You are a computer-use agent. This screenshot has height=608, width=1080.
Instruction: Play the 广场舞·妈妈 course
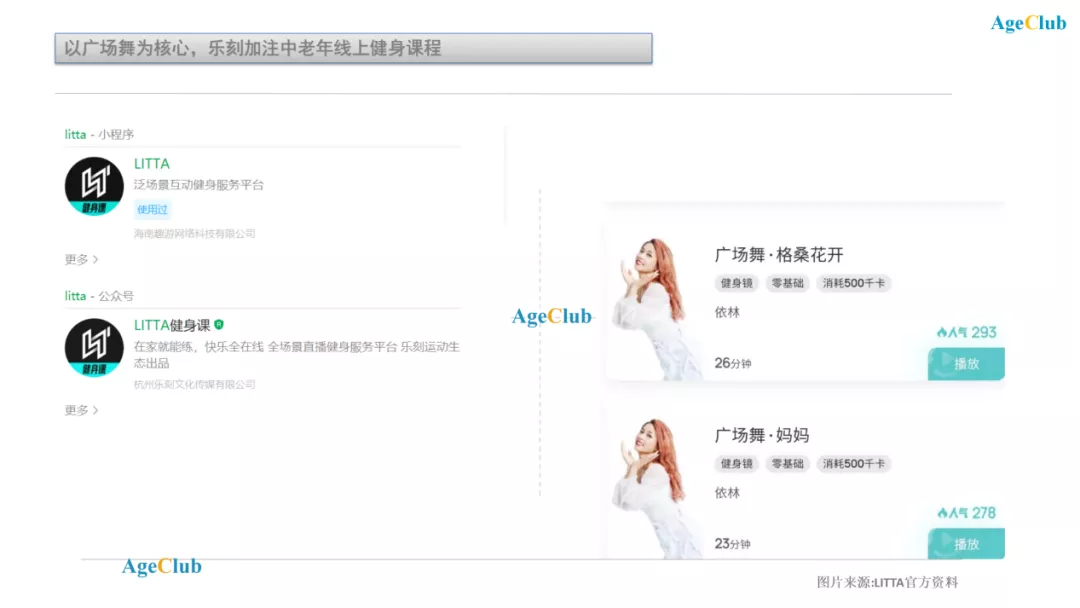(966, 544)
